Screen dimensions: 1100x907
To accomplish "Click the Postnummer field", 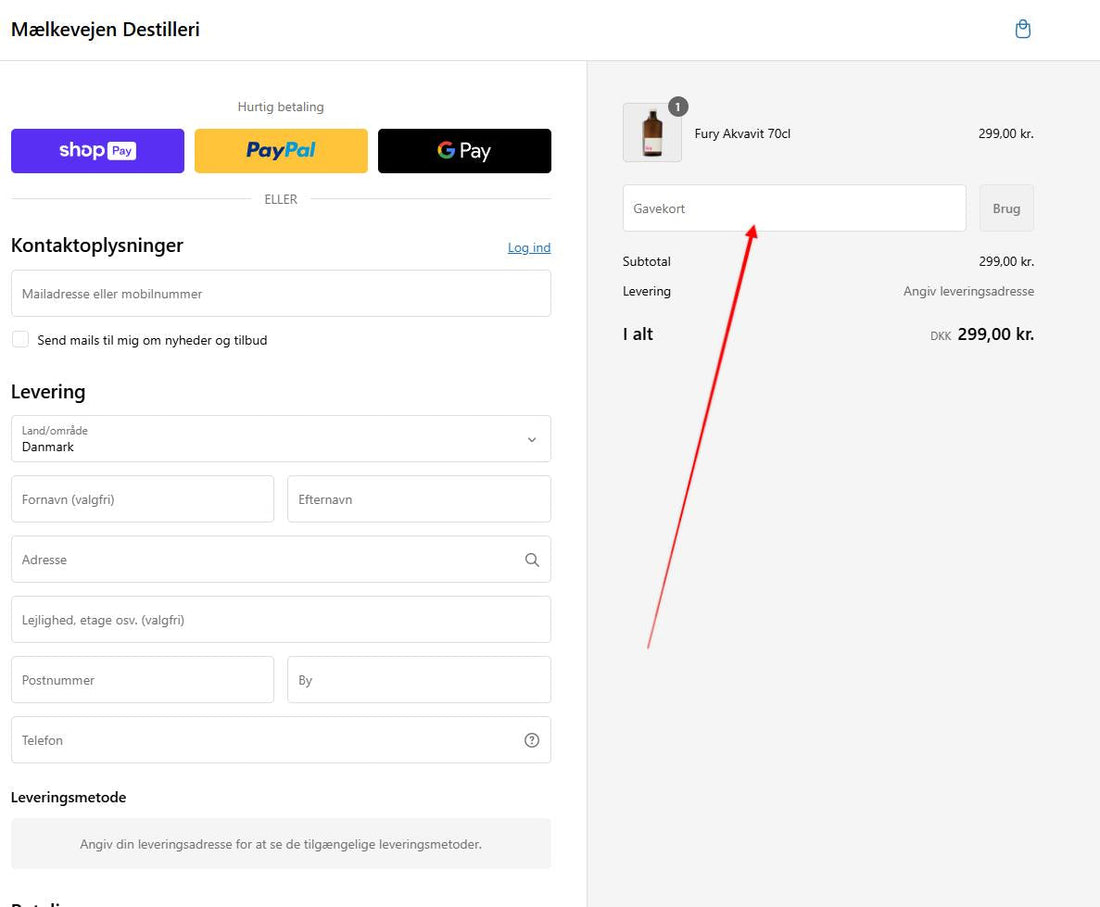I will (142, 680).
